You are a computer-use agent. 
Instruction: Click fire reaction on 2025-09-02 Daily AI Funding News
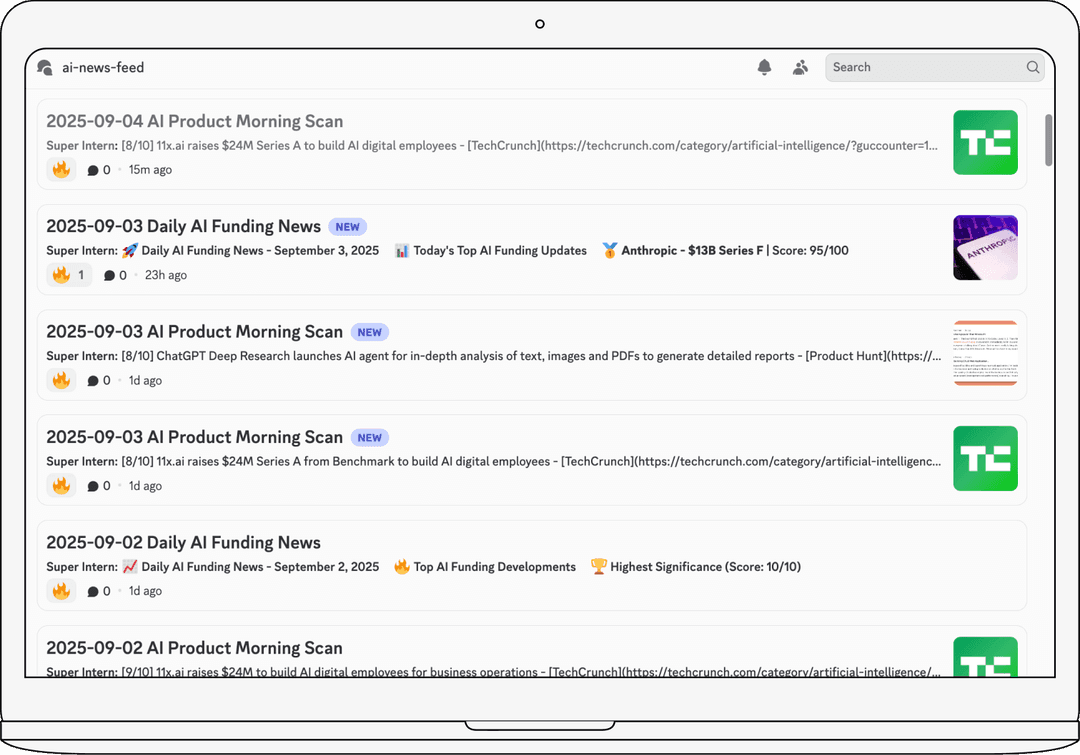pyautogui.click(x=61, y=591)
